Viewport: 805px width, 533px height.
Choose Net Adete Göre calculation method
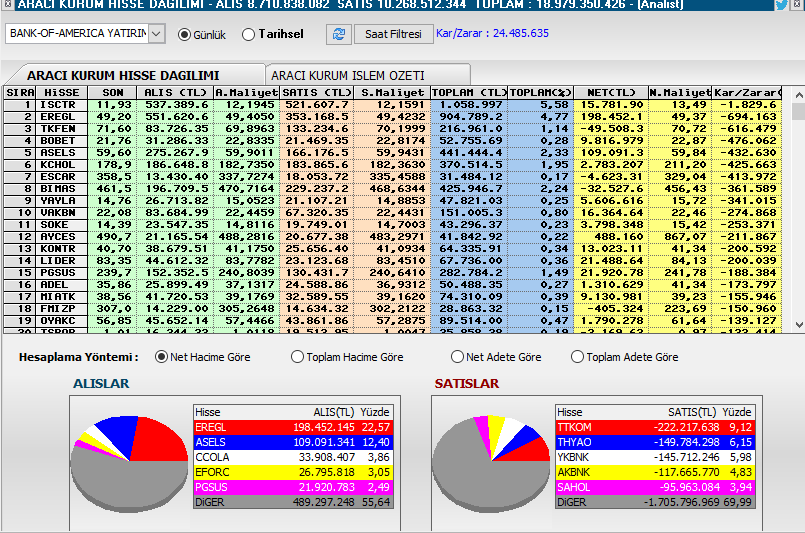457,357
